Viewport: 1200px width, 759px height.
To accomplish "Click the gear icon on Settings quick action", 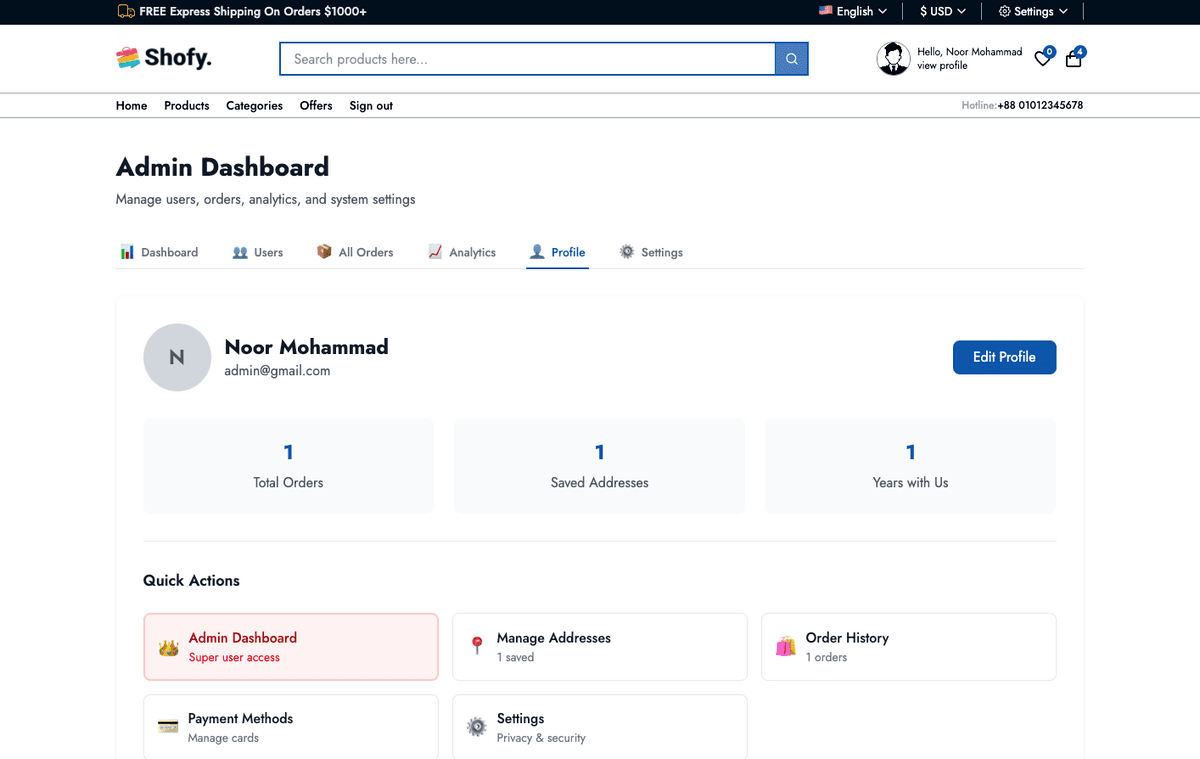I will pyautogui.click(x=477, y=727).
